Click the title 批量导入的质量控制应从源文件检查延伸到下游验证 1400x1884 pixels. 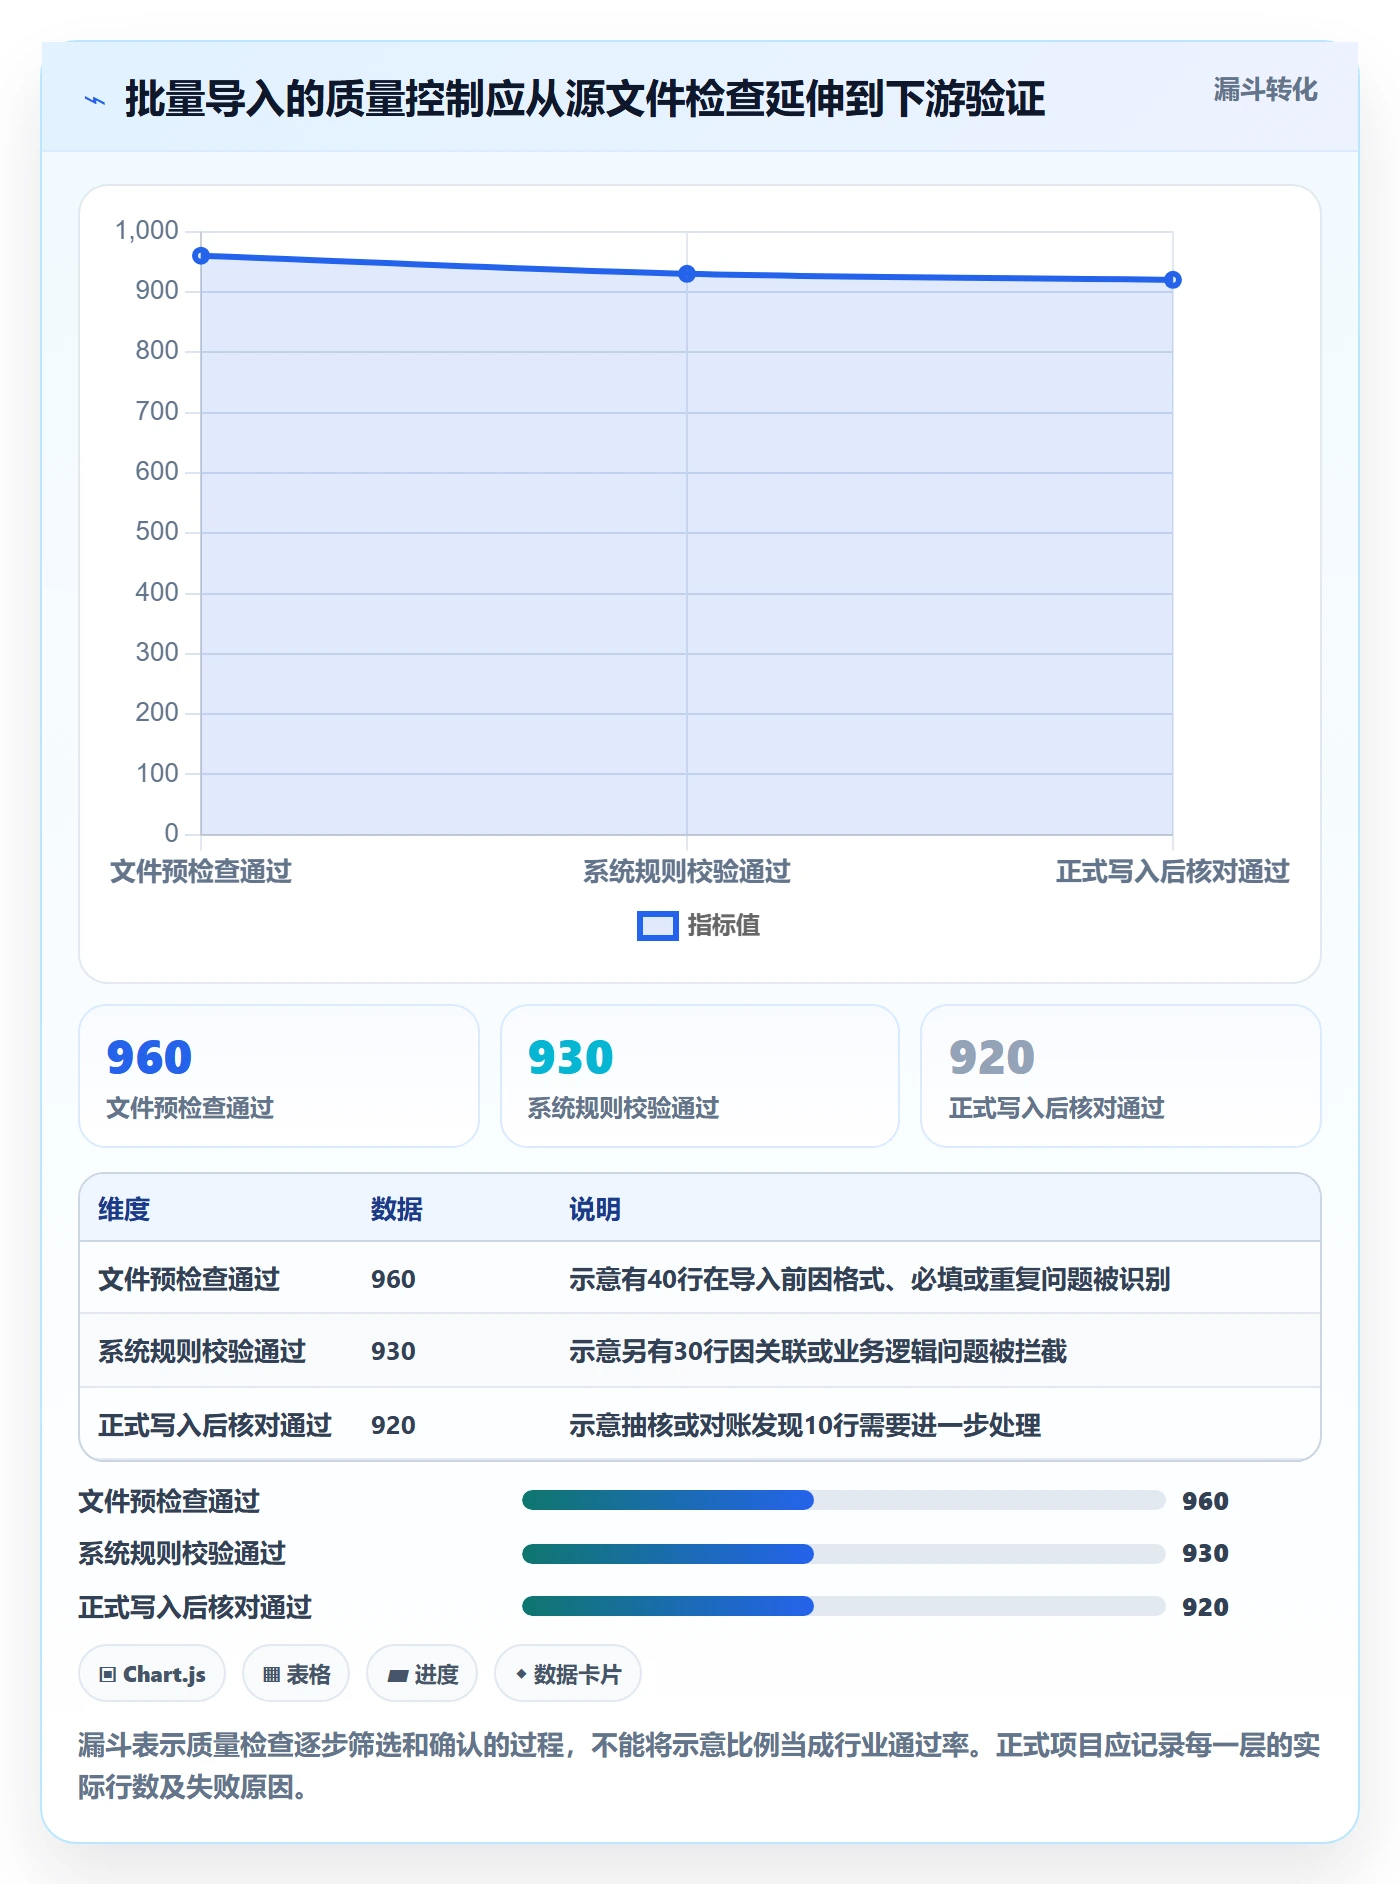[x=585, y=99]
